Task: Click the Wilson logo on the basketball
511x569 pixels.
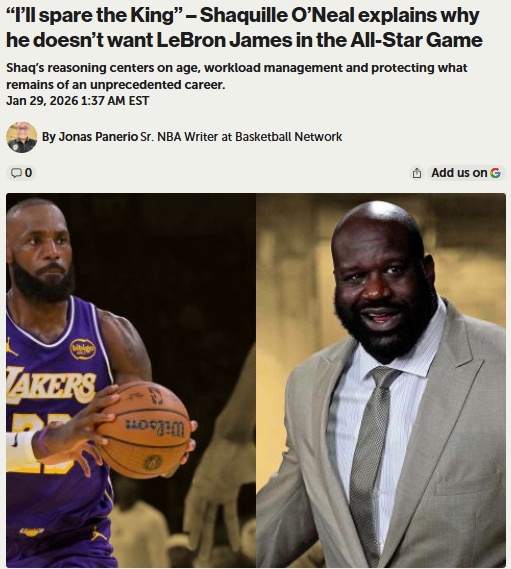Action: (155, 429)
